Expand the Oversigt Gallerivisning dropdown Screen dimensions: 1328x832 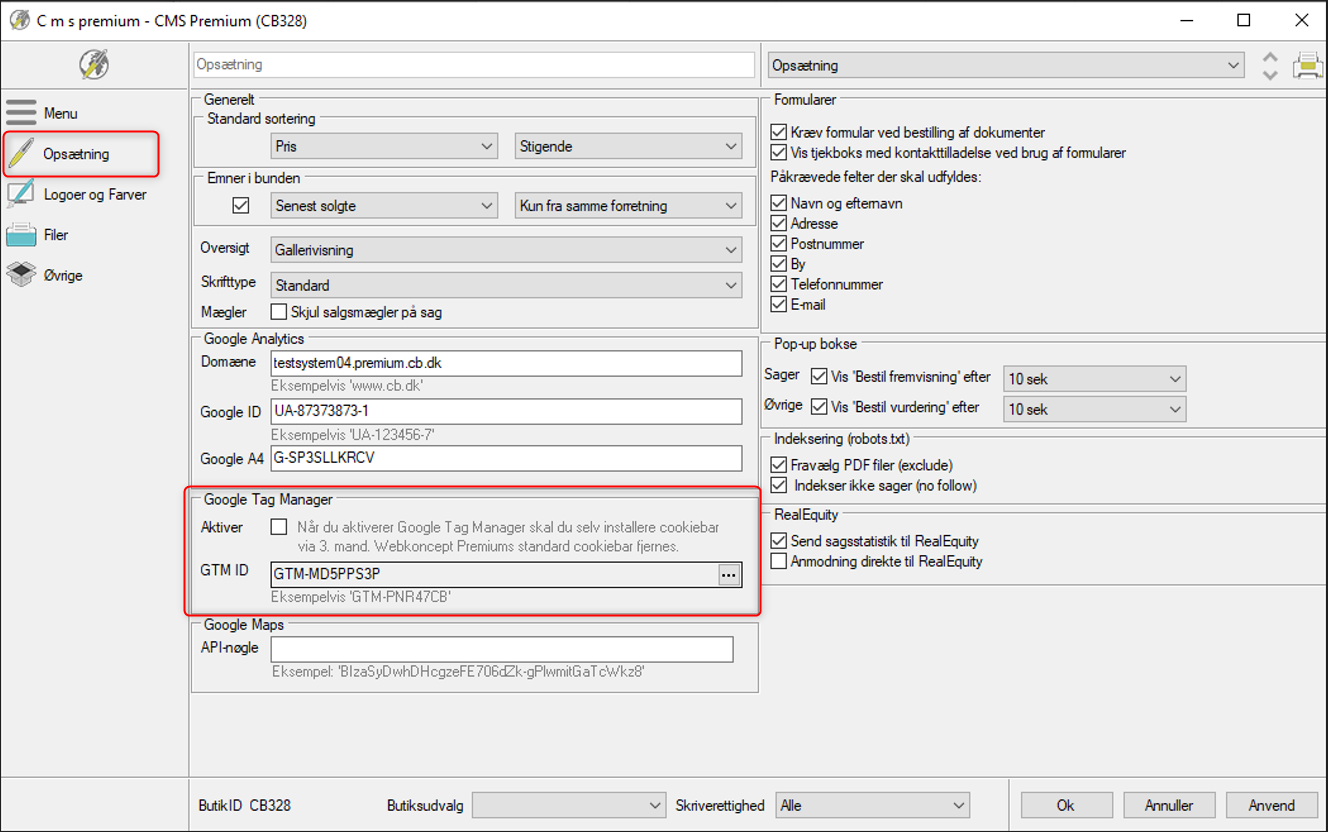pyautogui.click(x=507, y=250)
